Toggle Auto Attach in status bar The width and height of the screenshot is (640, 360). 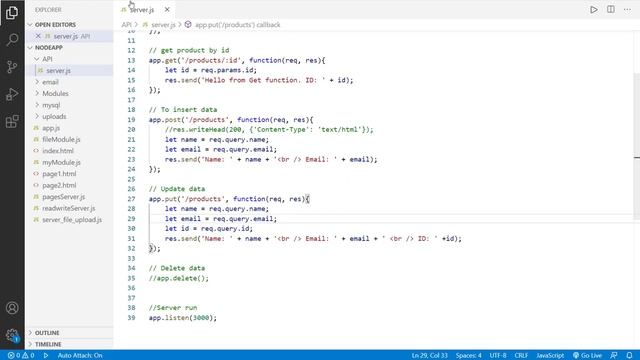(x=80, y=356)
